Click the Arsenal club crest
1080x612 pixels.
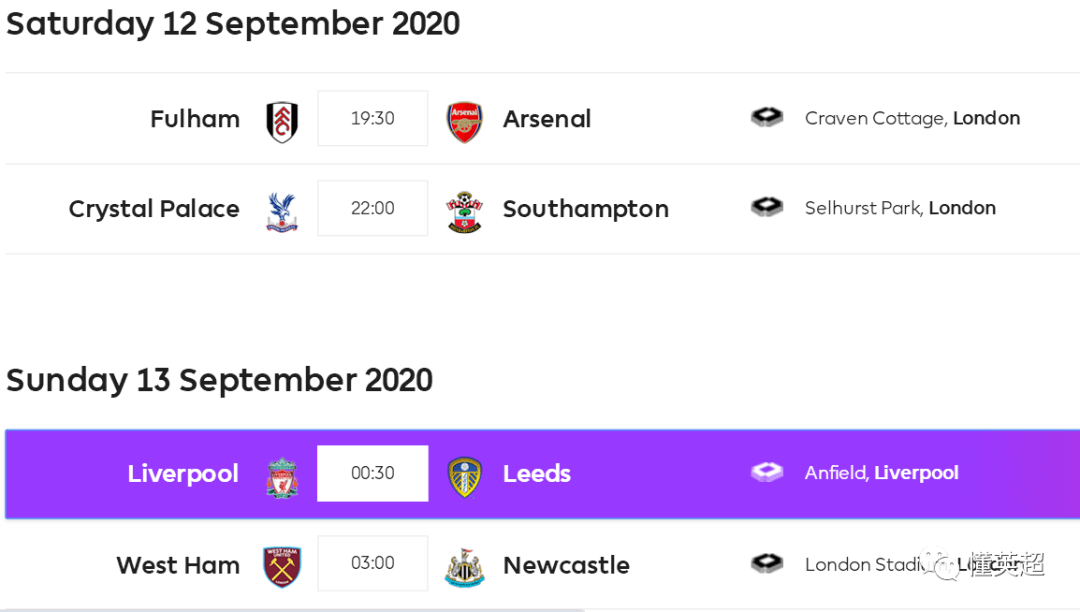coord(464,121)
